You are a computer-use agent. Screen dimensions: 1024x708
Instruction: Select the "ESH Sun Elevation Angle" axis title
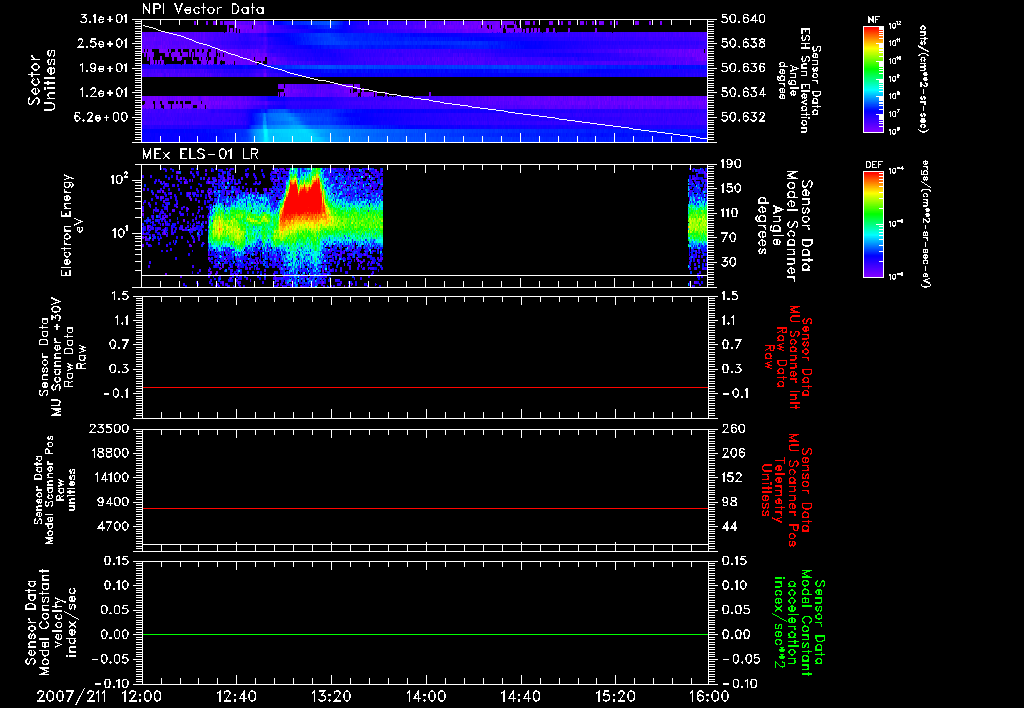coord(797,81)
